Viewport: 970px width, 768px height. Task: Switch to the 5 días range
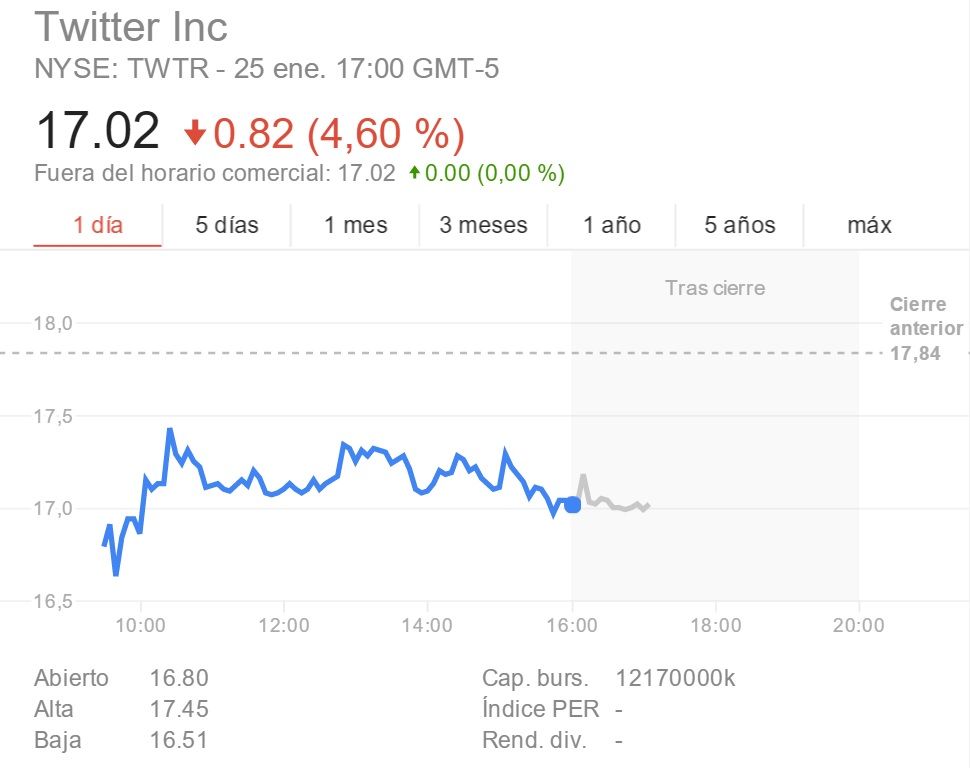pyautogui.click(x=227, y=225)
